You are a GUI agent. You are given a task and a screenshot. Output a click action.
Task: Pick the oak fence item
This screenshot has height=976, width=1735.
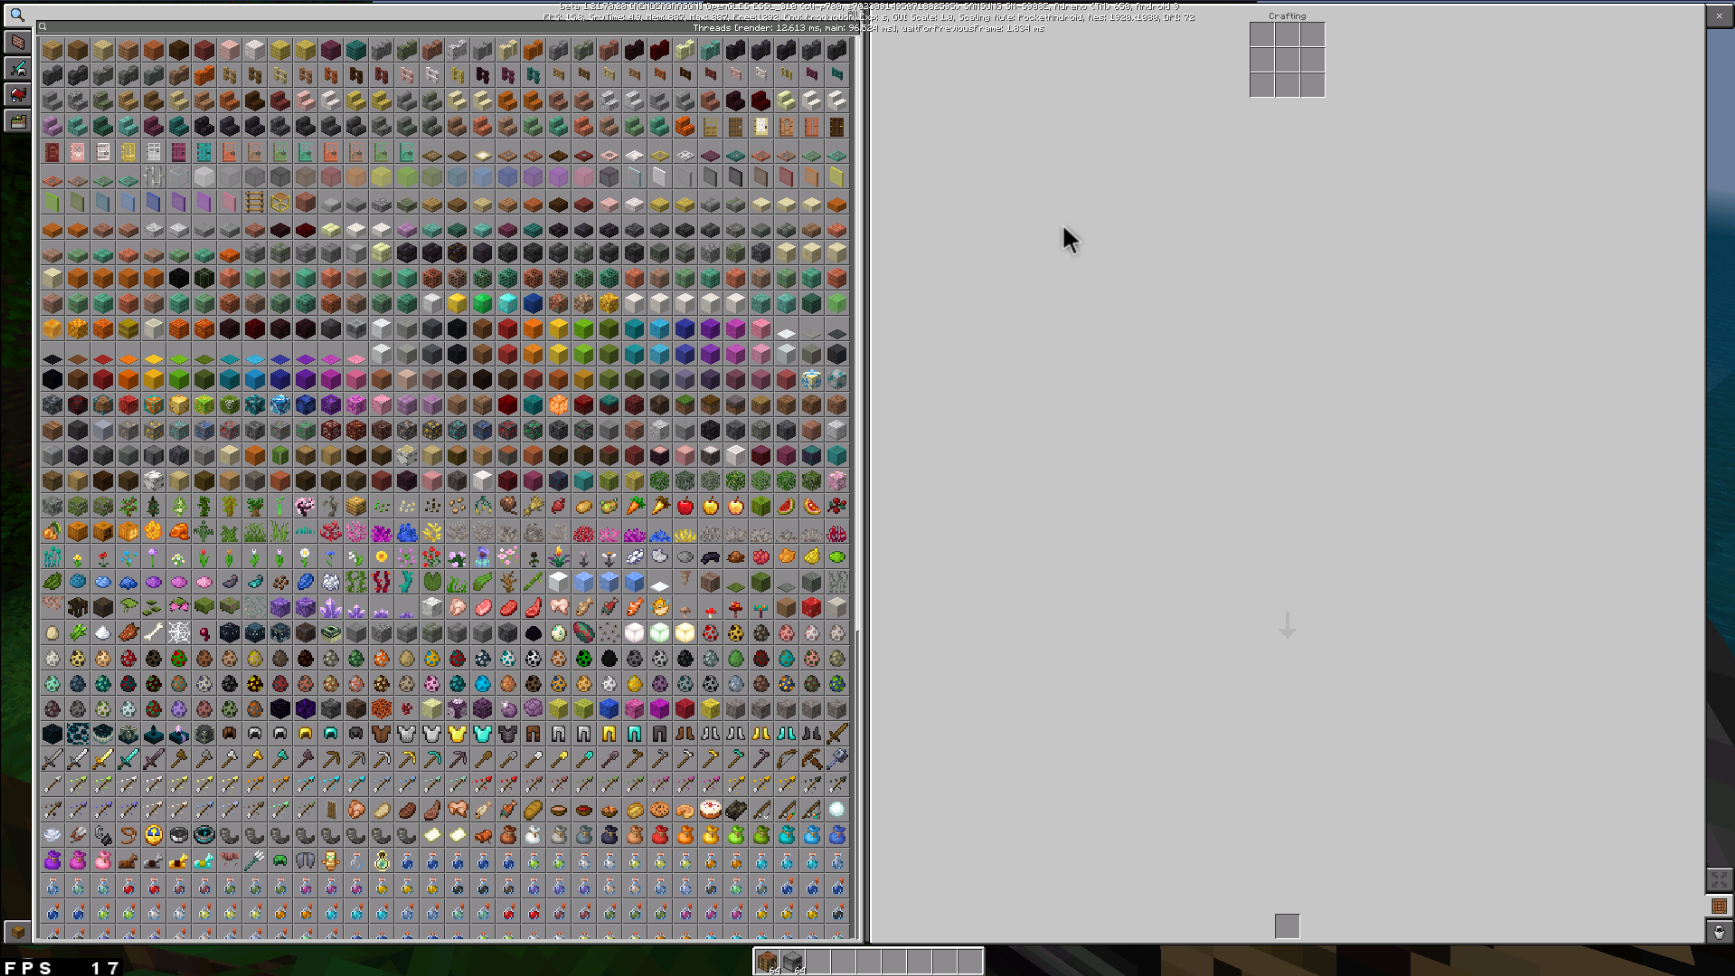[229, 75]
